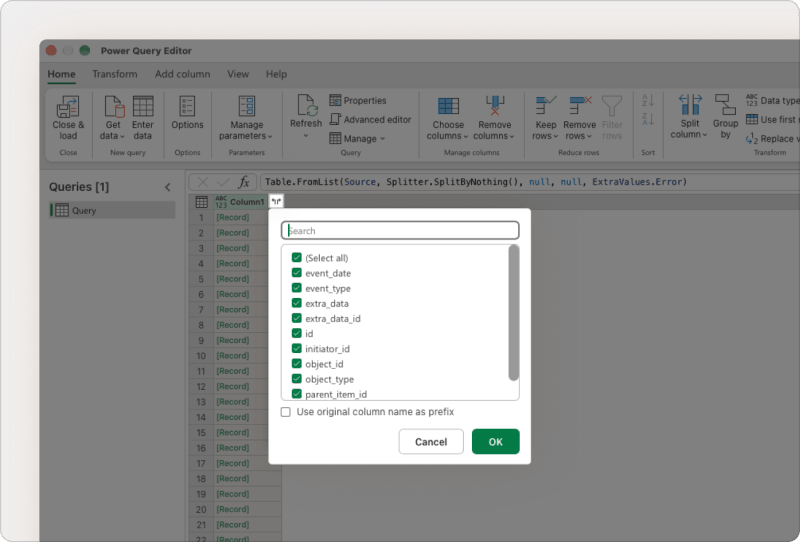Uncheck the extra_data_id column
Viewport: 800px width, 542px height.
point(296,318)
